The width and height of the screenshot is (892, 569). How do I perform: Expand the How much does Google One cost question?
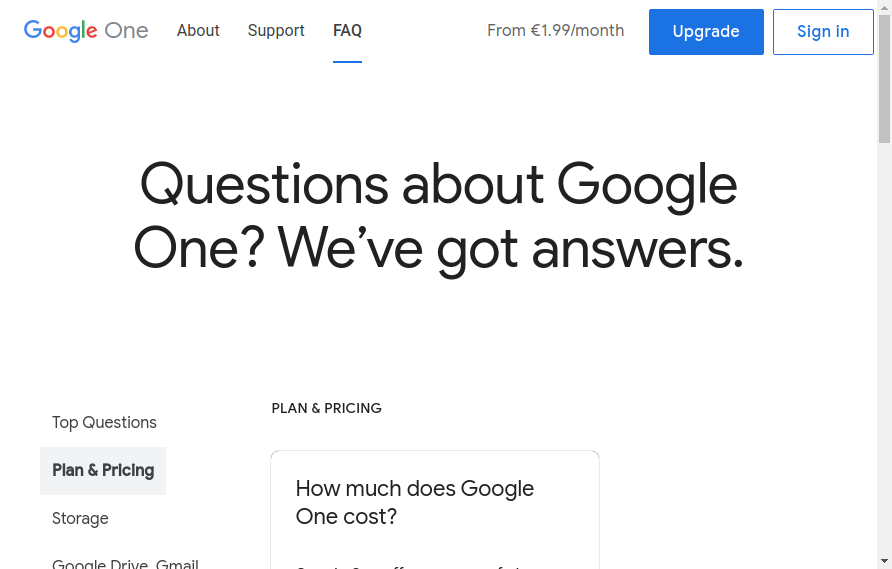tap(415, 502)
